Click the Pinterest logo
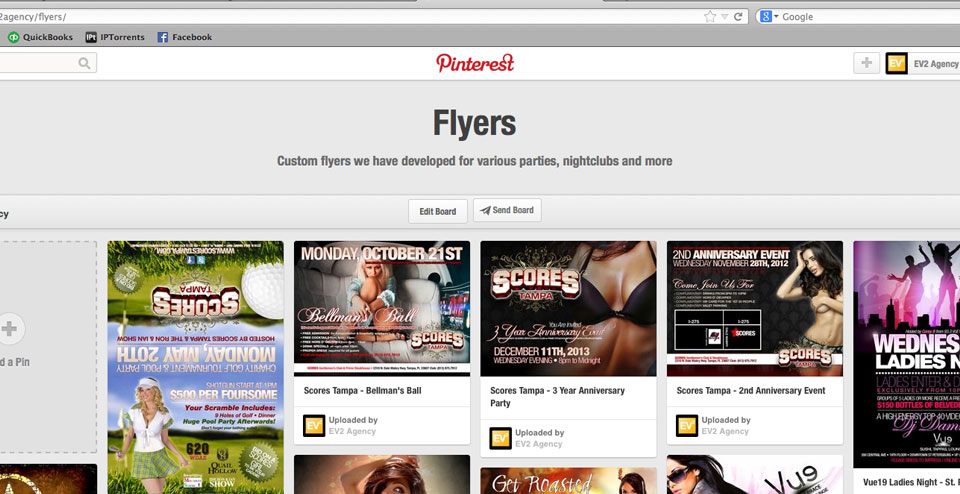The image size is (960, 494). [x=475, y=63]
